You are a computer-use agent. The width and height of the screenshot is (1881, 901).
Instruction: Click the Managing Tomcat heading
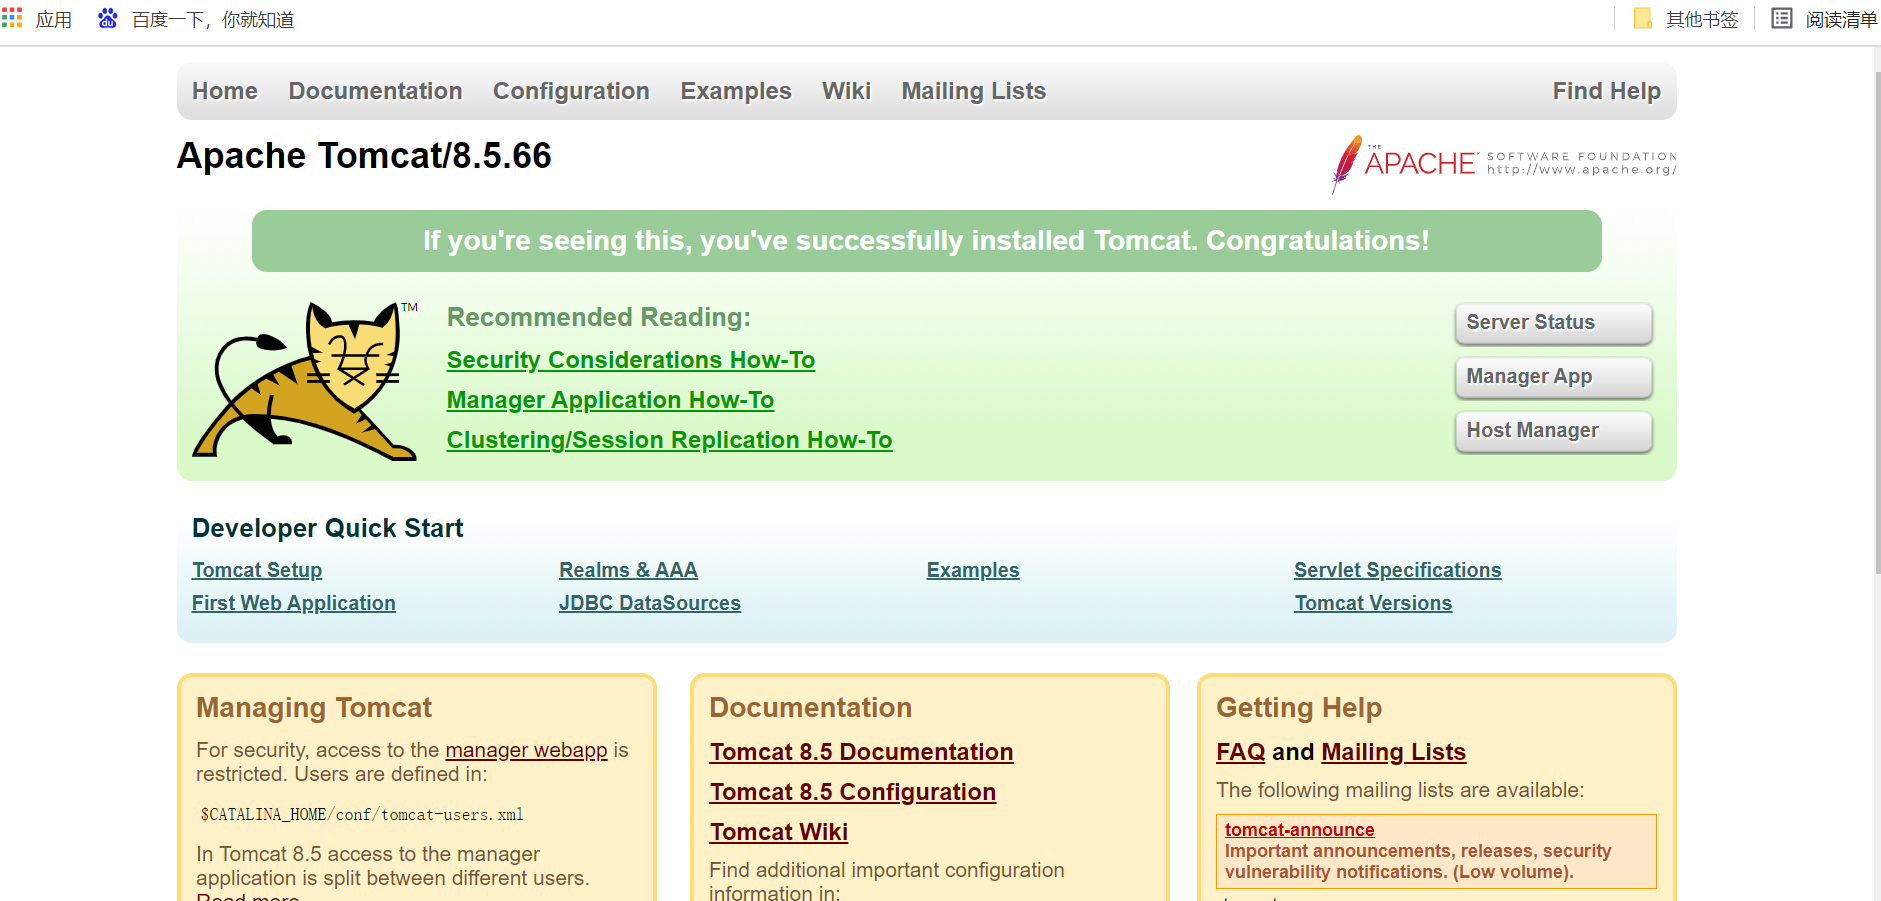point(314,708)
